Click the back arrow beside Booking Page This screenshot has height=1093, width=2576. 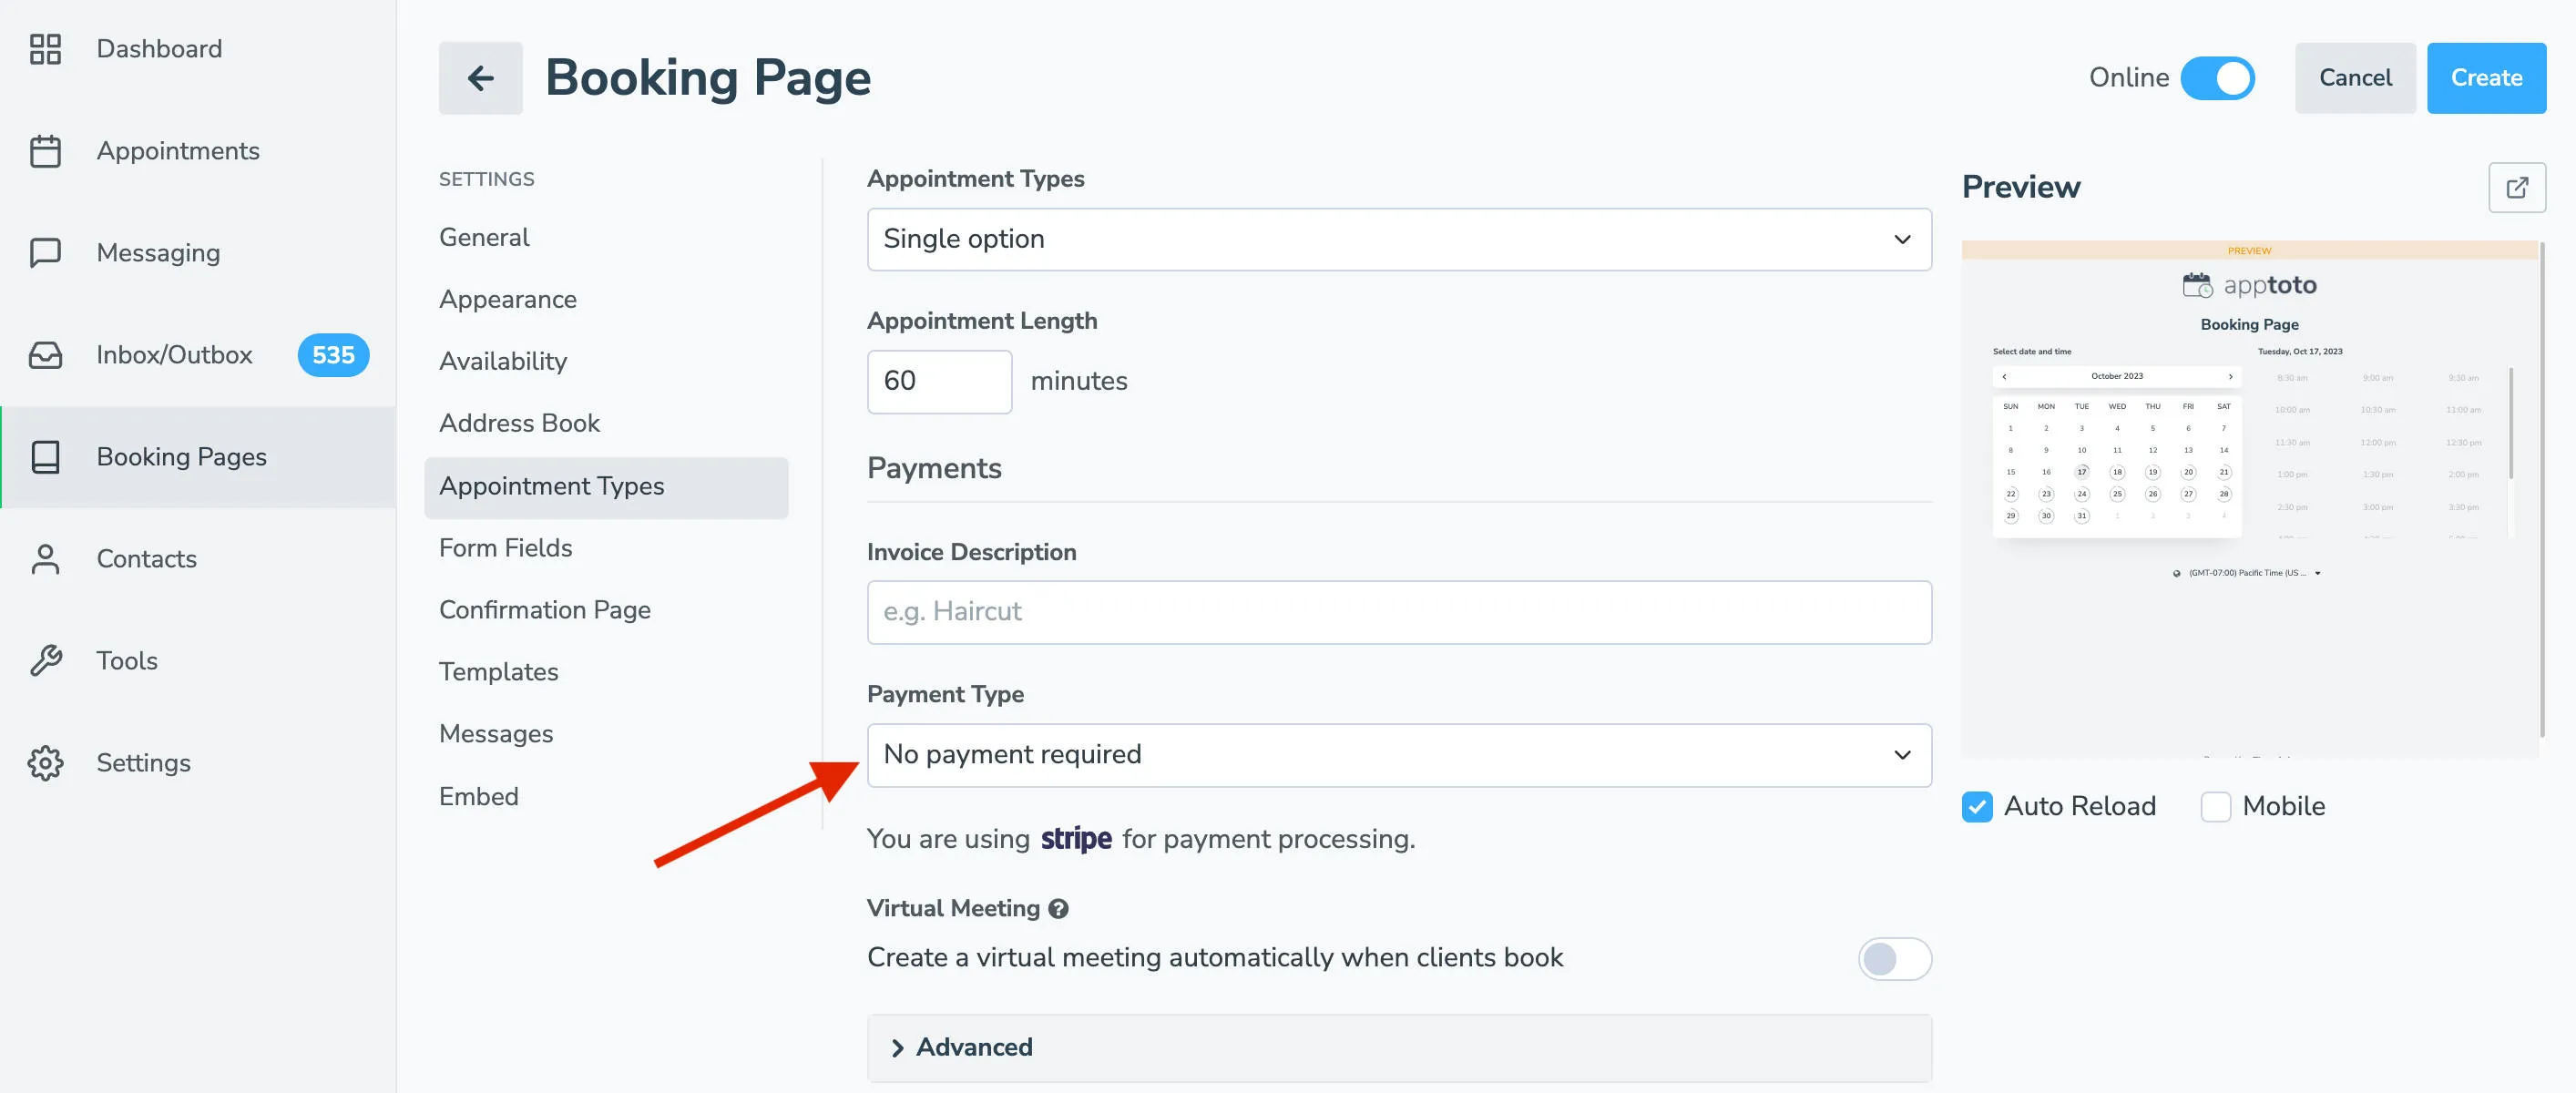[x=480, y=77]
